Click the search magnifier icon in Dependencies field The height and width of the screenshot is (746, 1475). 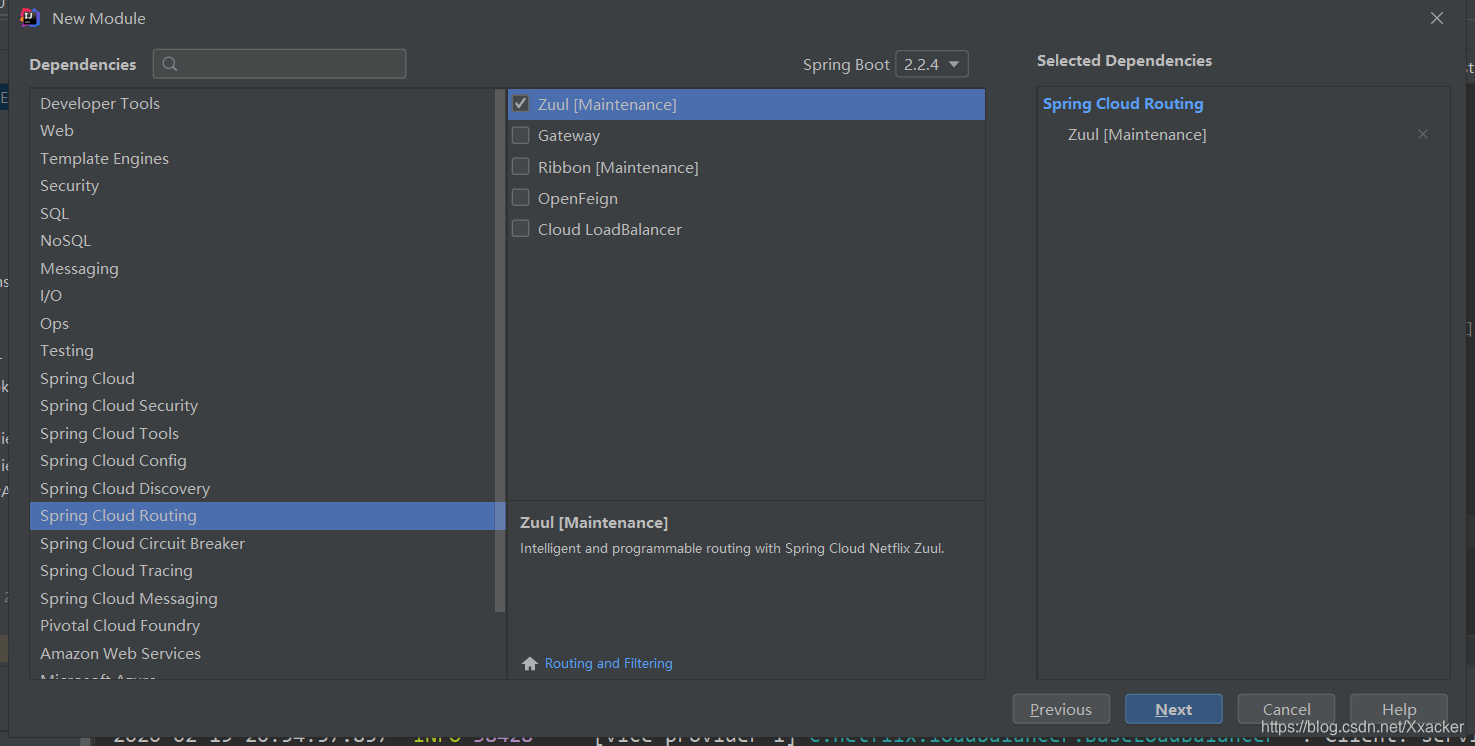(x=170, y=64)
